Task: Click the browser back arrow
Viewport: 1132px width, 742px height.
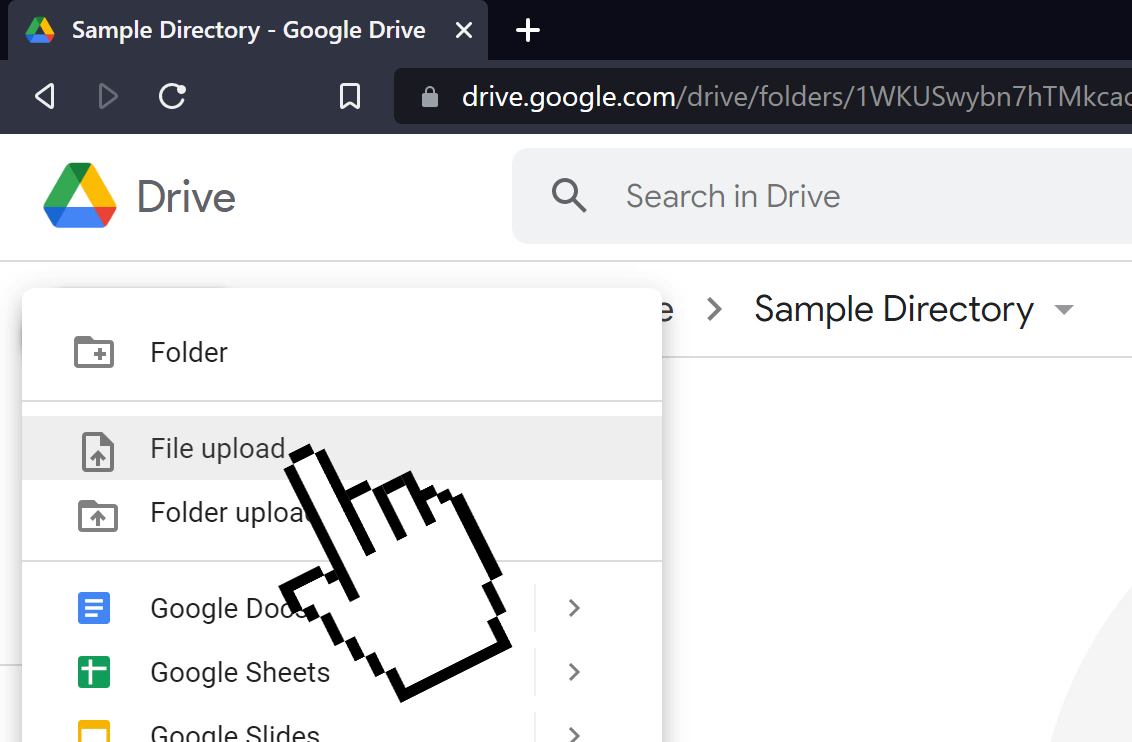Action: pos(45,96)
